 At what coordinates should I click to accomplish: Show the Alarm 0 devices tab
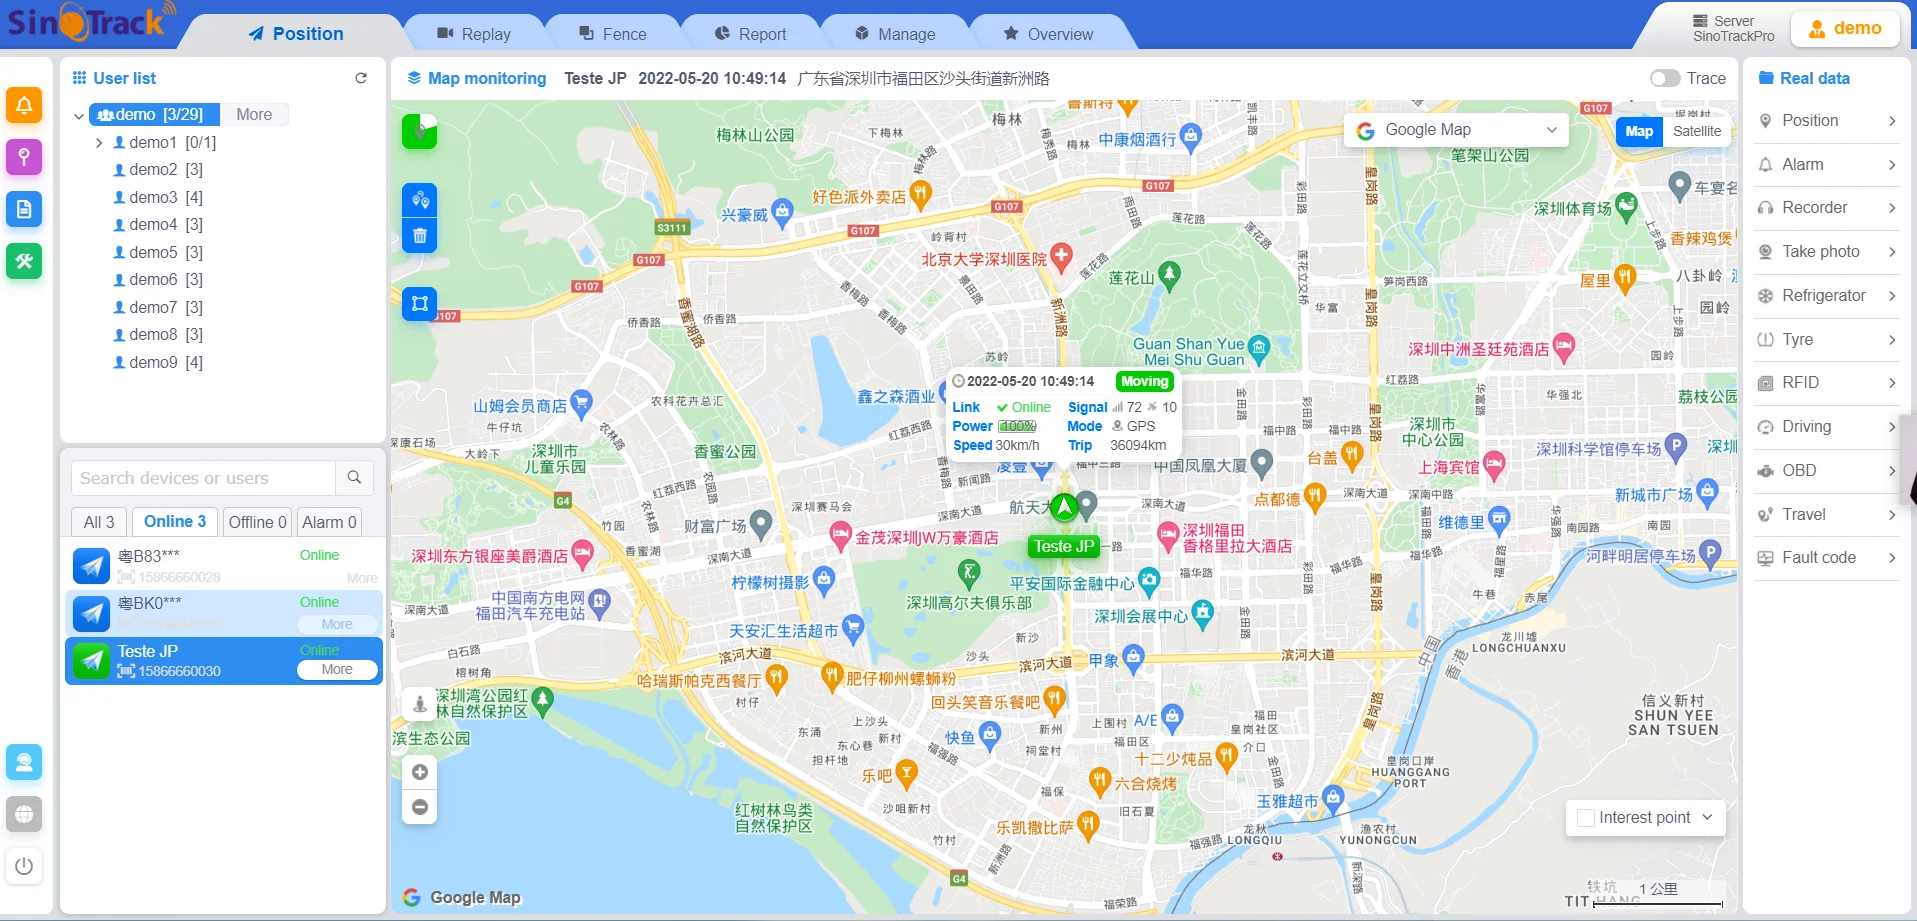[329, 522]
